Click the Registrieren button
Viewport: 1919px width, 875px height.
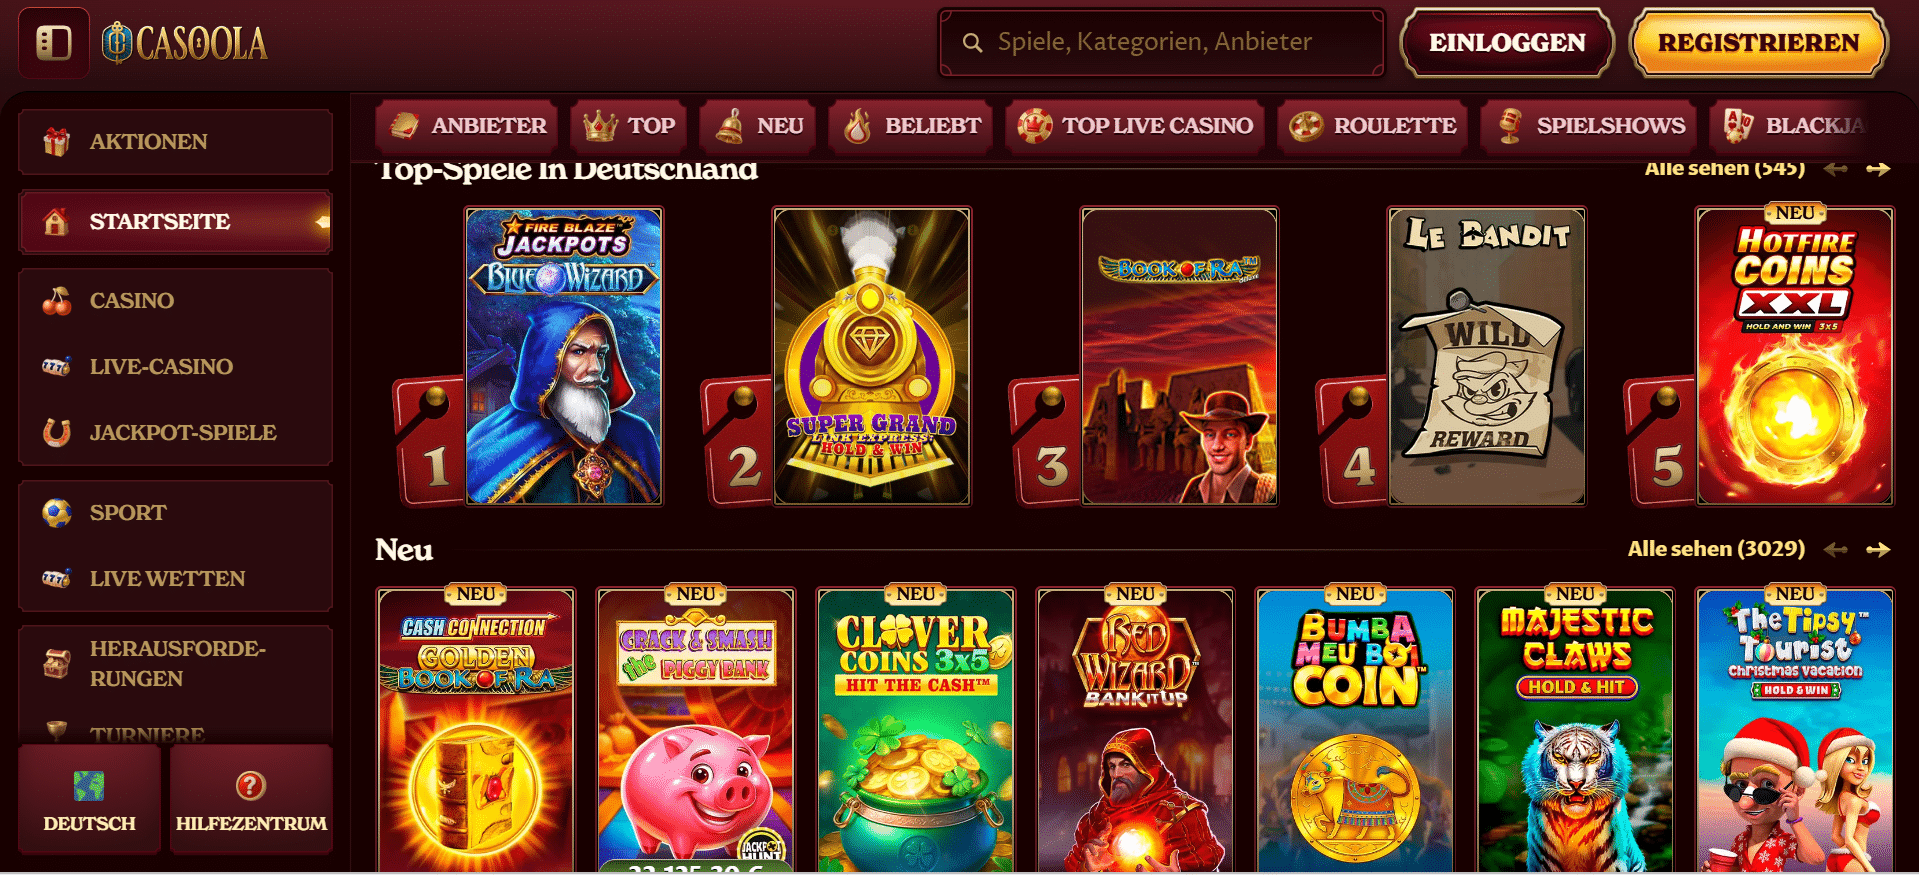[x=1759, y=43]
